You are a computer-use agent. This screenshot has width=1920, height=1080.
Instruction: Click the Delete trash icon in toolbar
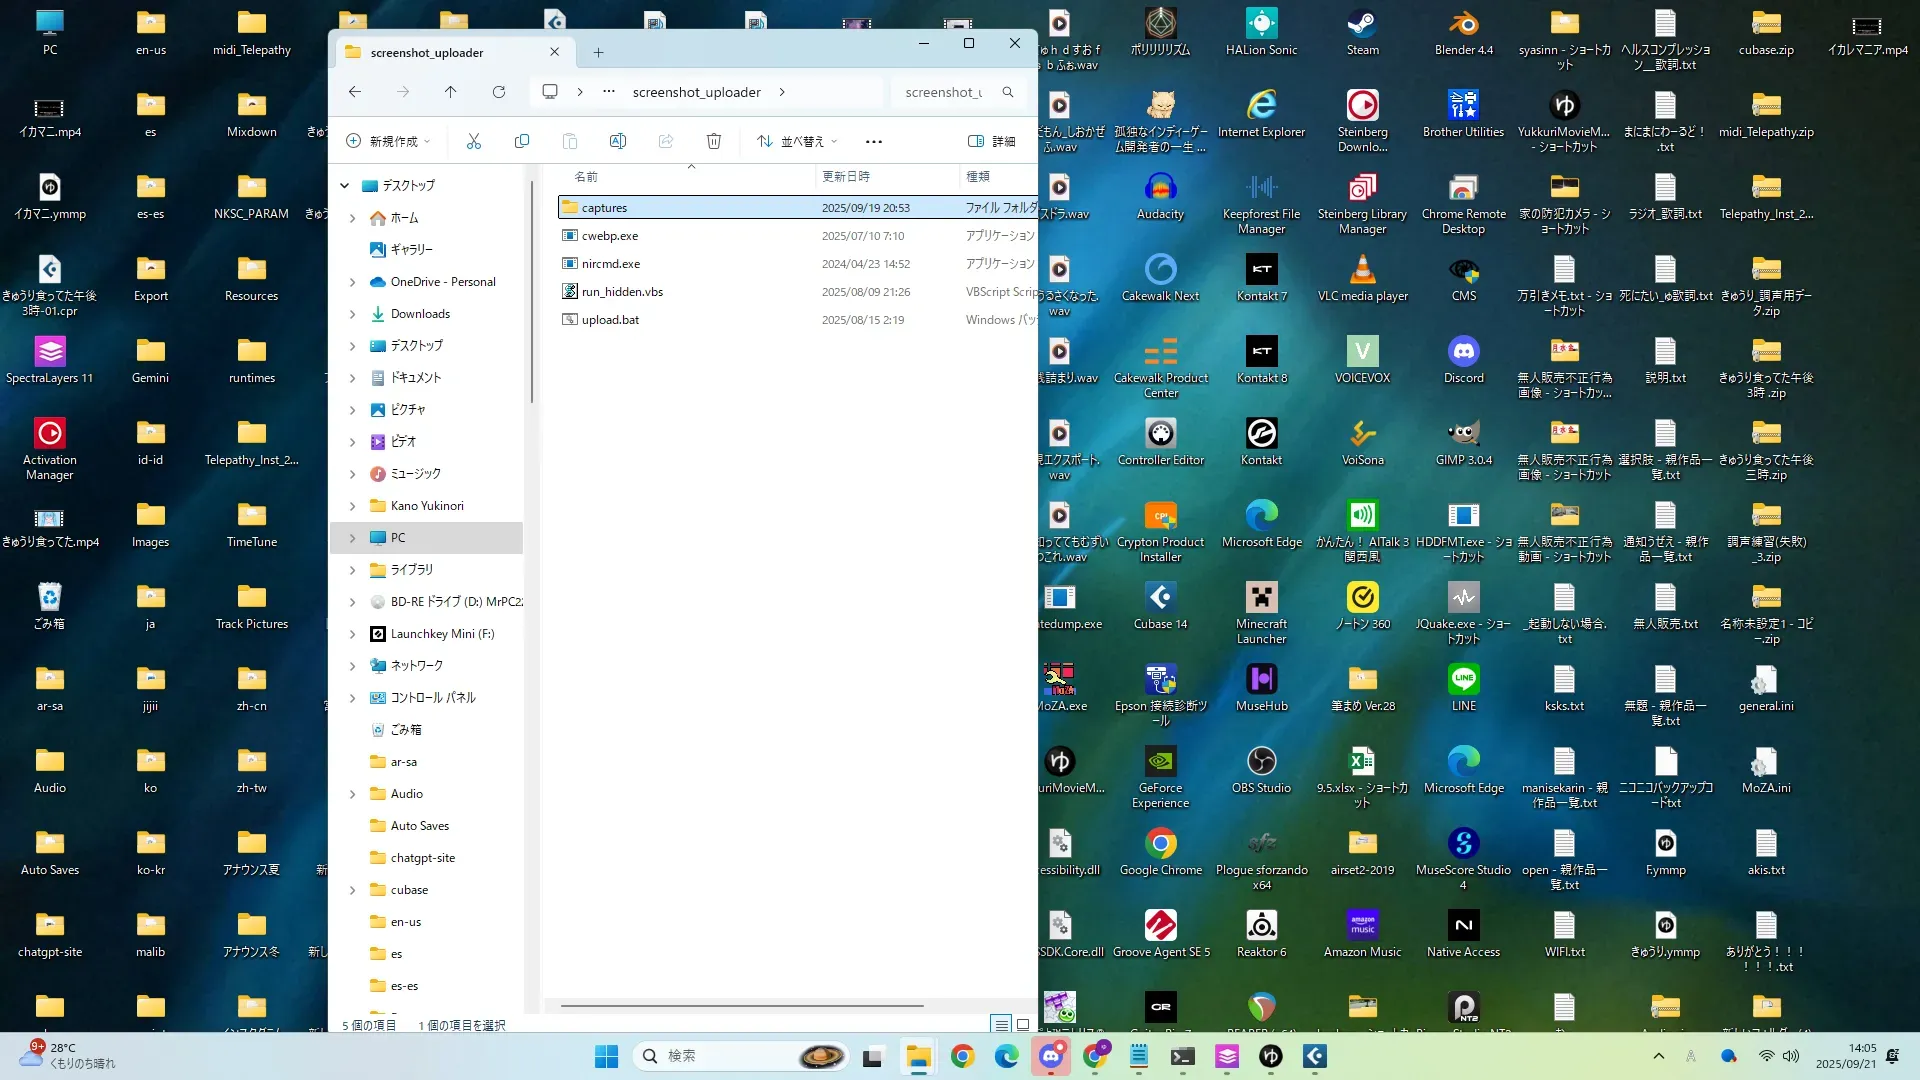point(714,141)
